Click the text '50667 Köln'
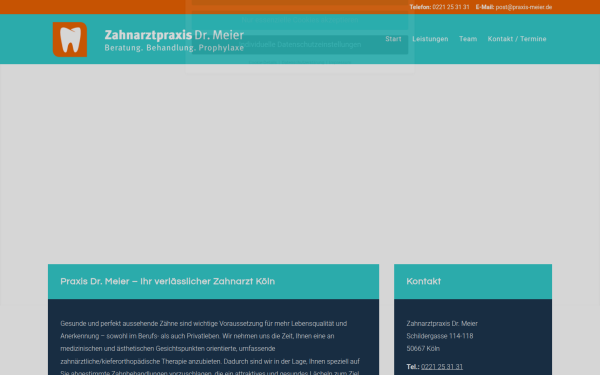 [423, 349]
